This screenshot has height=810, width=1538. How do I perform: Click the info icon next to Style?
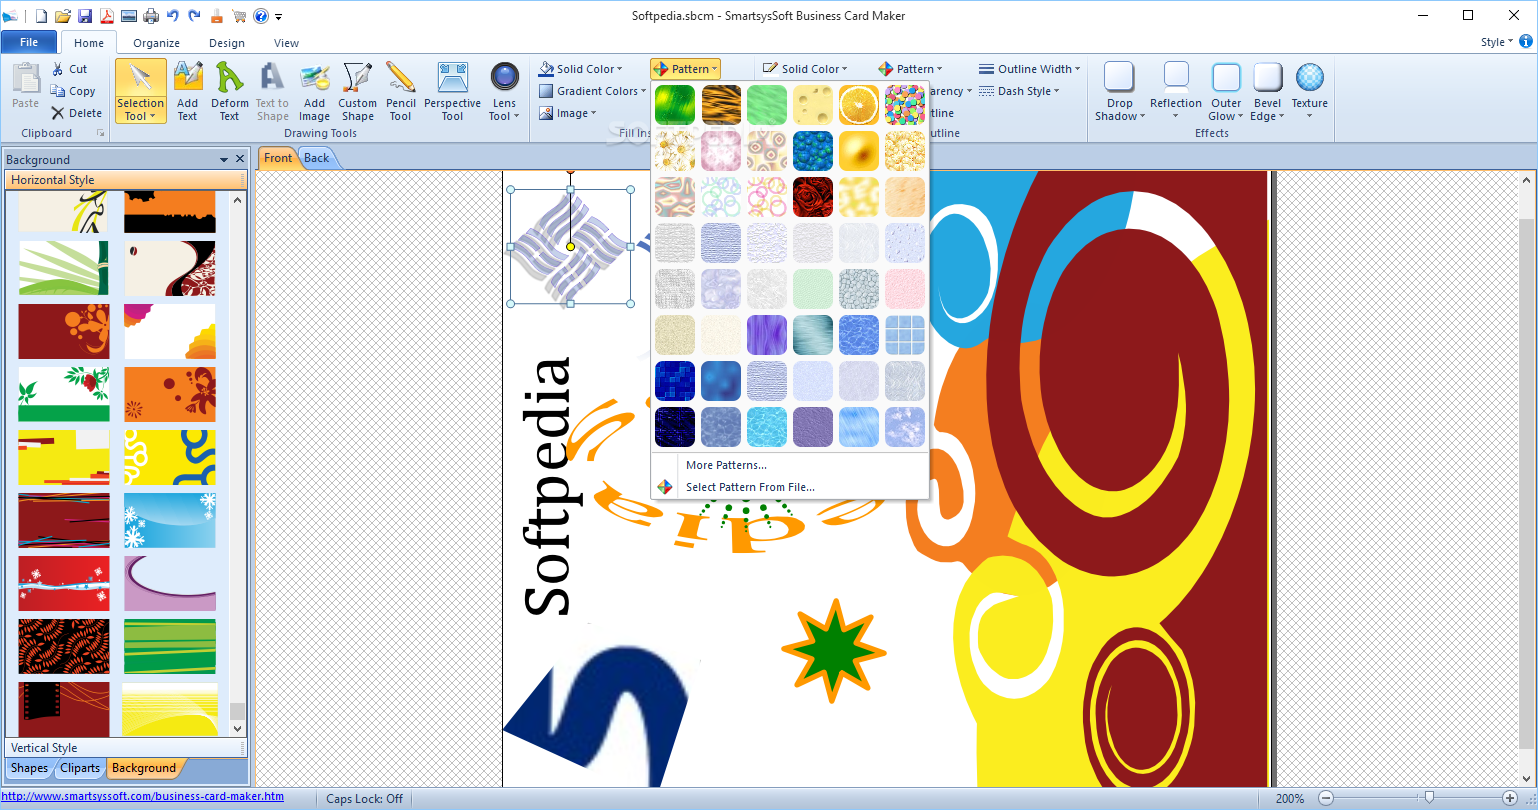coord(1525,42)
